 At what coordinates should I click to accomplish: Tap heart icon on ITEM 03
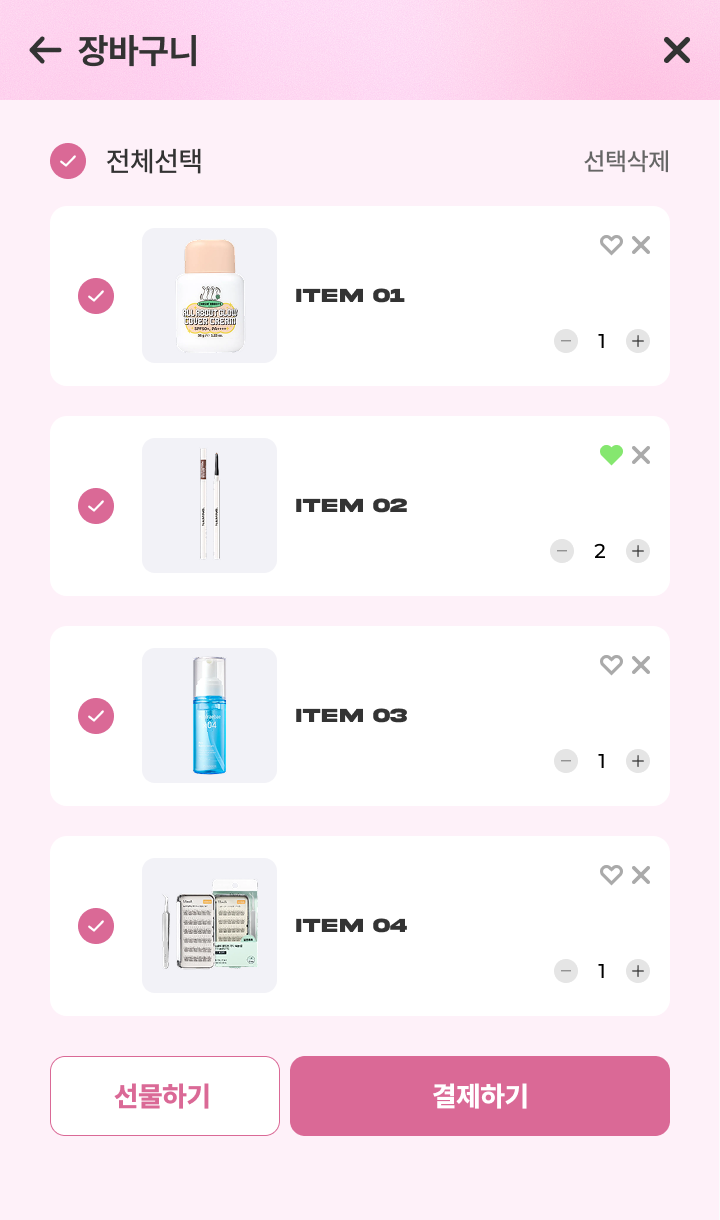point(611,665)
